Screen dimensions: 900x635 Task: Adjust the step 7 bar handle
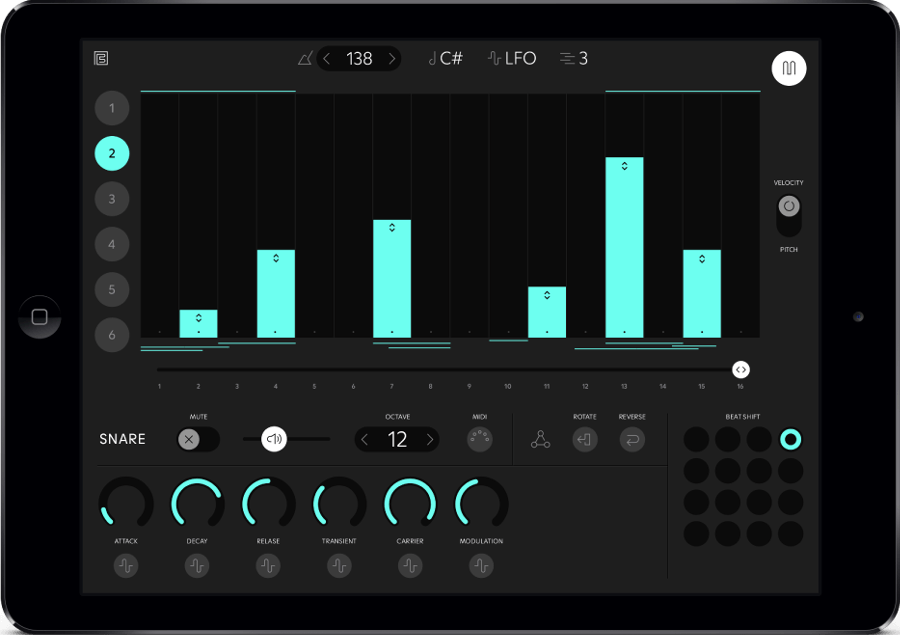(392, 227)
